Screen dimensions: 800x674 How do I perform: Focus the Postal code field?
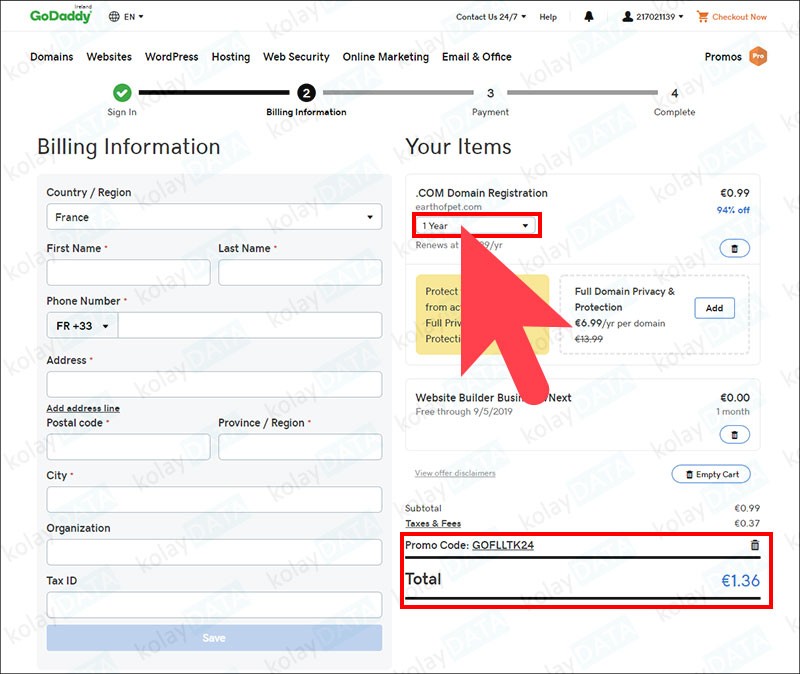click(129, 447)
